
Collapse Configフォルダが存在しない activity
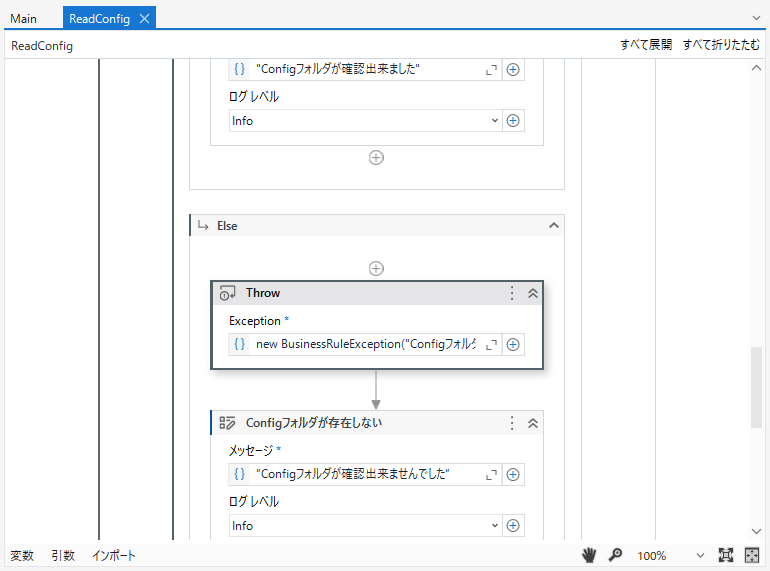(533, 423)
